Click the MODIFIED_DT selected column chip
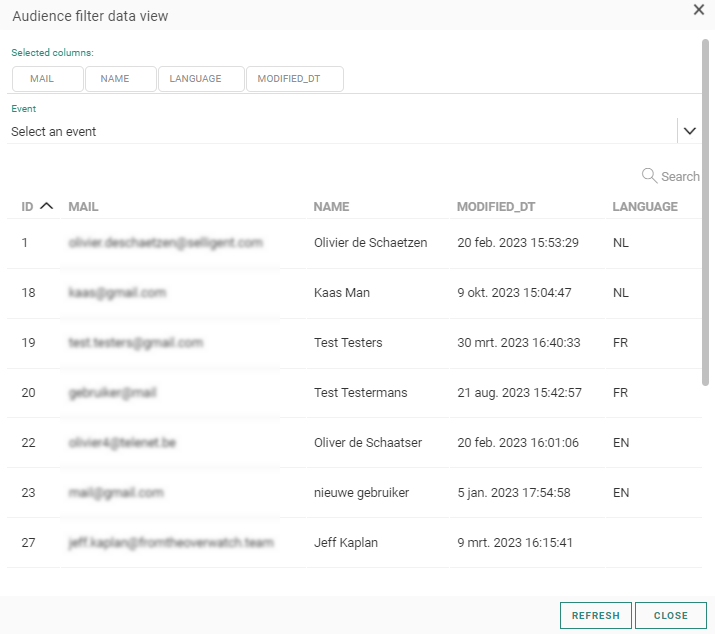 click(x=295, y=79)
